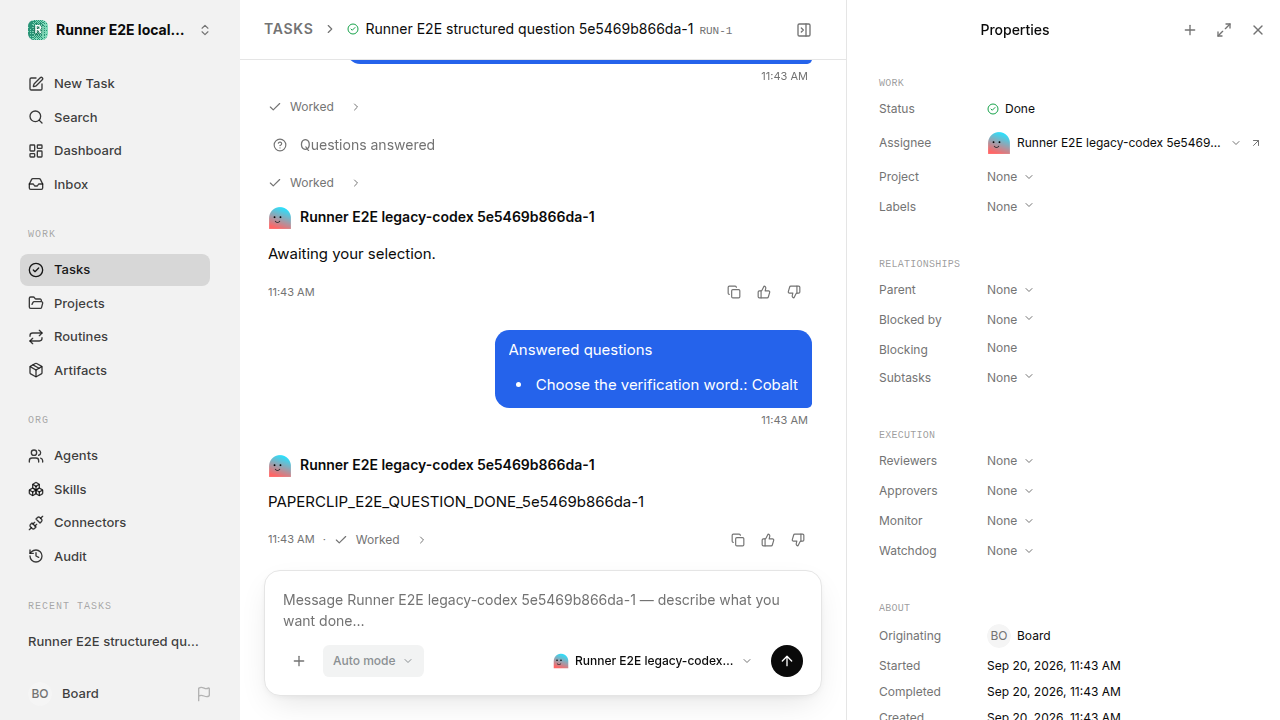The width and height of the screenshot is (1280, 720).
Task: Expand the second Worked step above agent name
Action: click(x=313, y=183)
